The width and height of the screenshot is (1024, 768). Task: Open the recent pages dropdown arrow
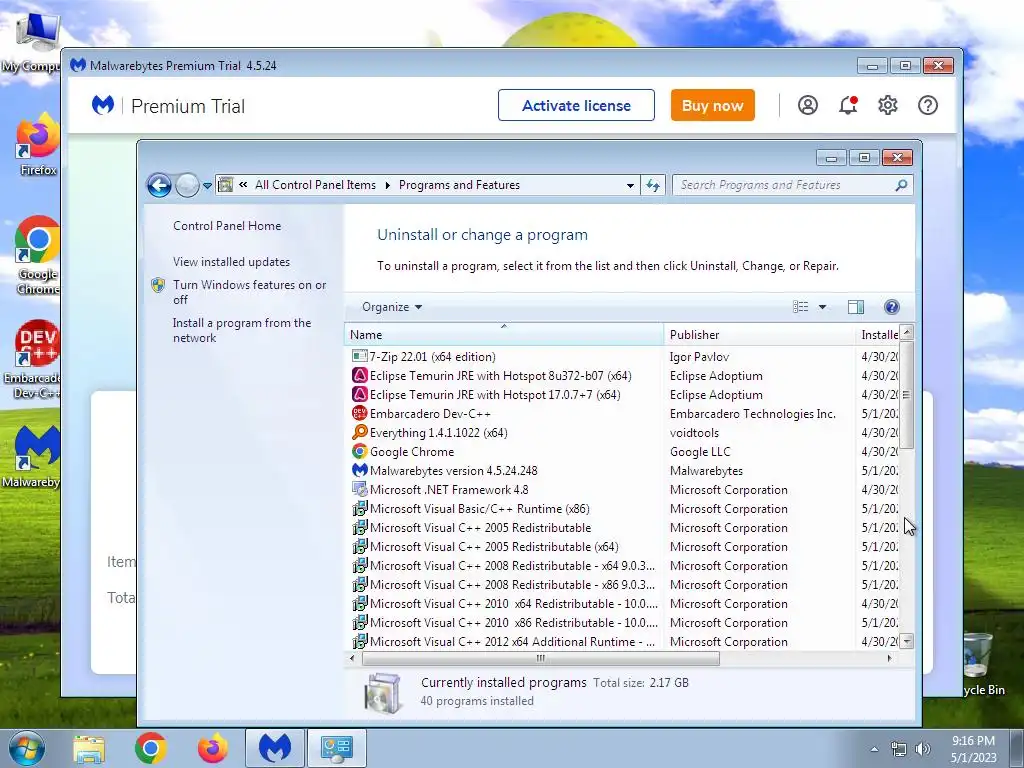pos(207,185)
